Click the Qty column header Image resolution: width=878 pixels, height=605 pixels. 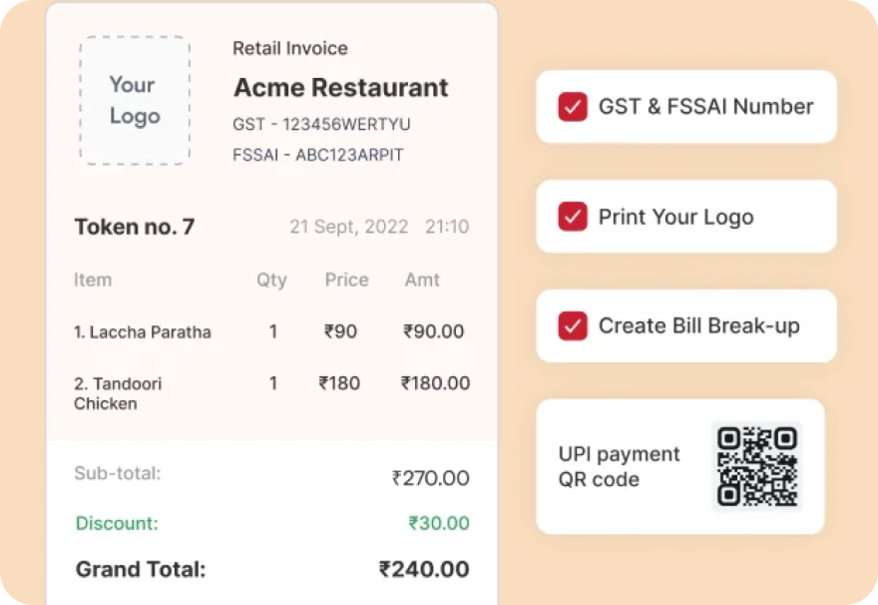(272, 280)
